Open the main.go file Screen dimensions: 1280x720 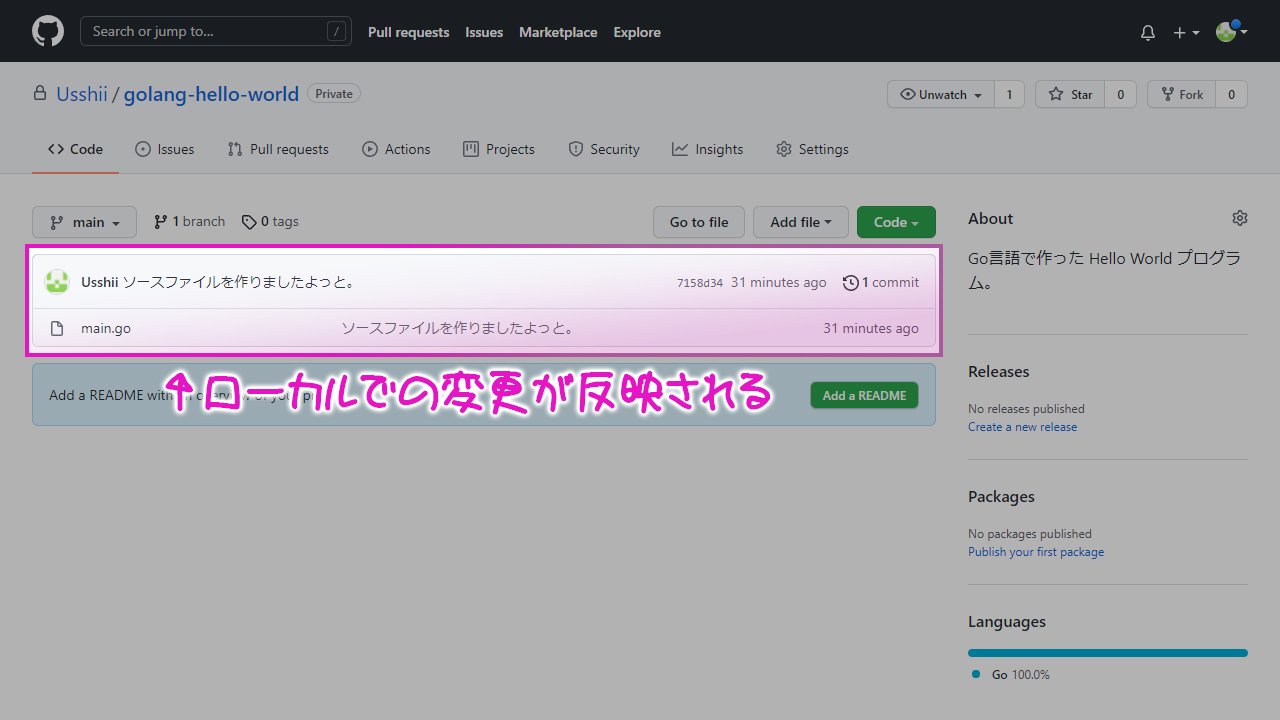106,328
